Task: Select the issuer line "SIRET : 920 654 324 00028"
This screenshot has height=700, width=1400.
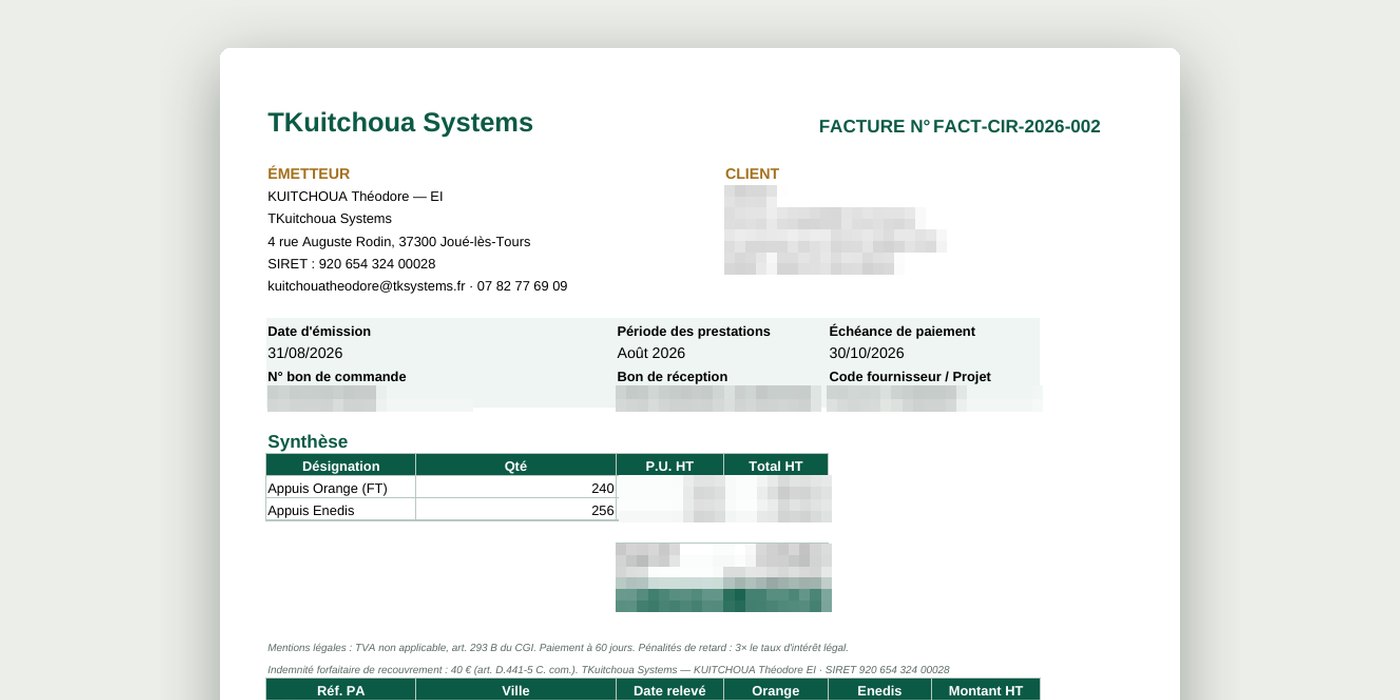Action: (352, 264)
